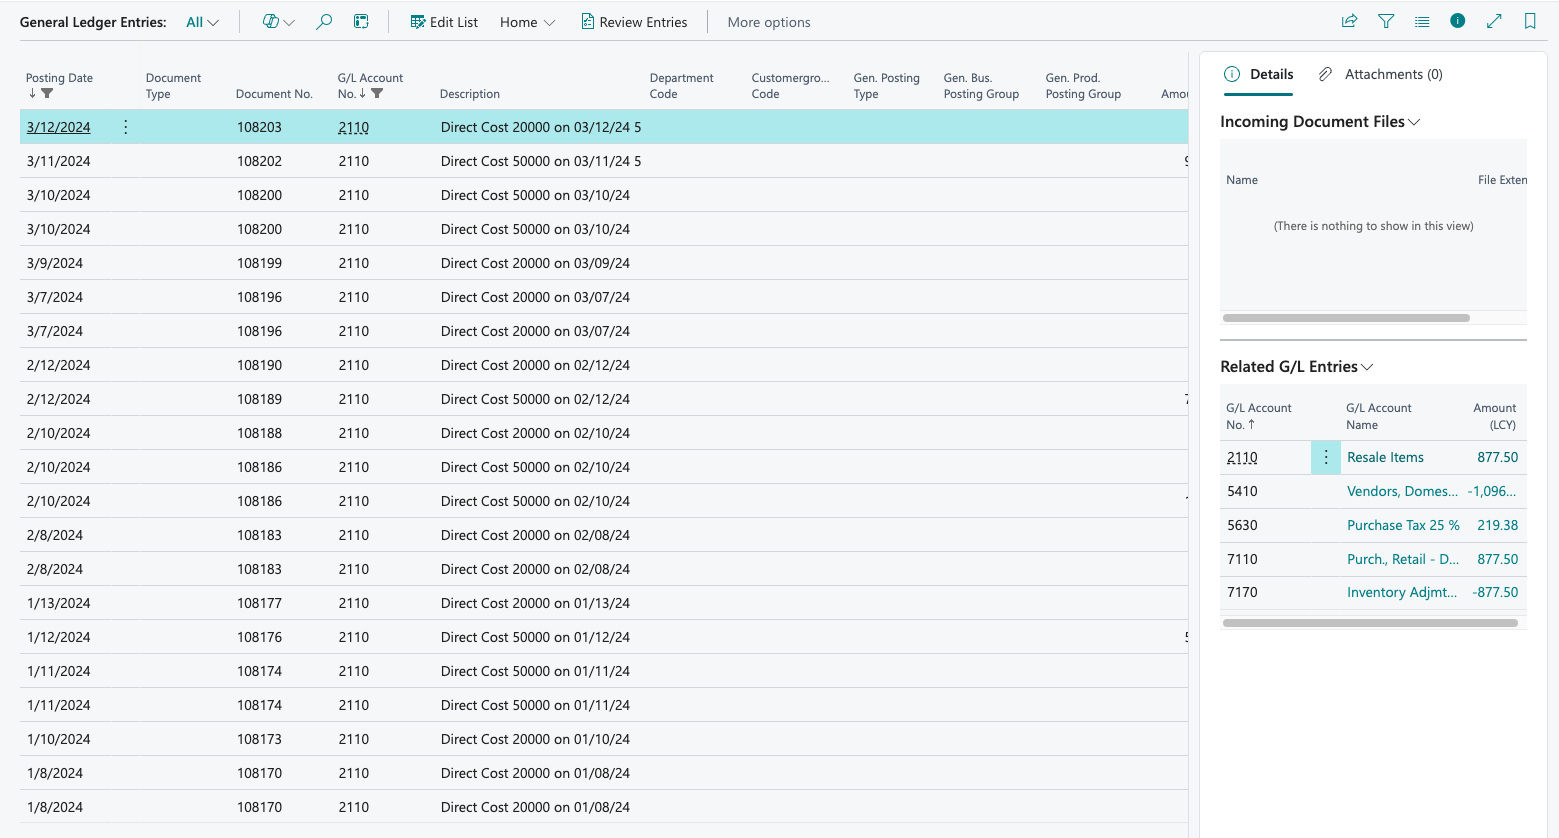This screenshot has width=1559, height=838.
Task: Toggle the FactBox information pane icon
Action: coord(1458,21)
